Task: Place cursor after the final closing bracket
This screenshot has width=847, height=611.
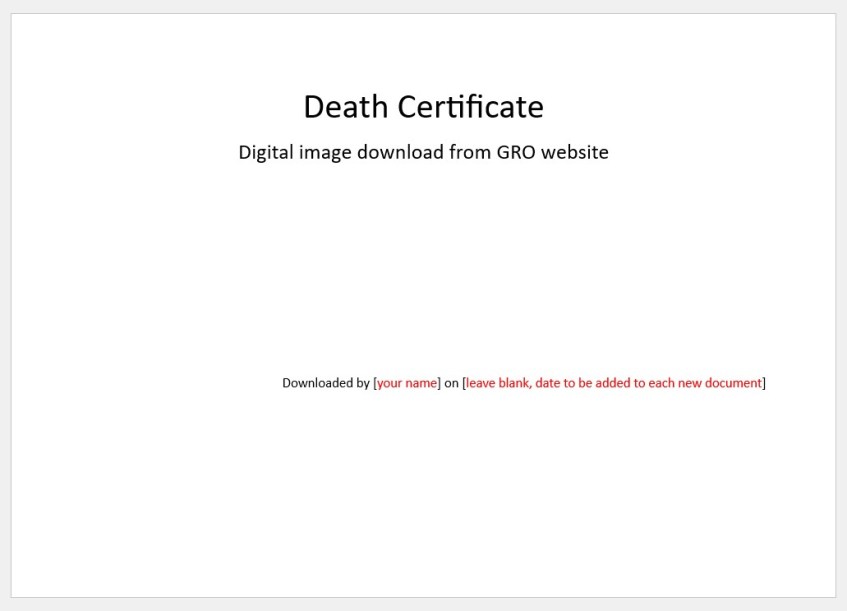Action: 767,383
